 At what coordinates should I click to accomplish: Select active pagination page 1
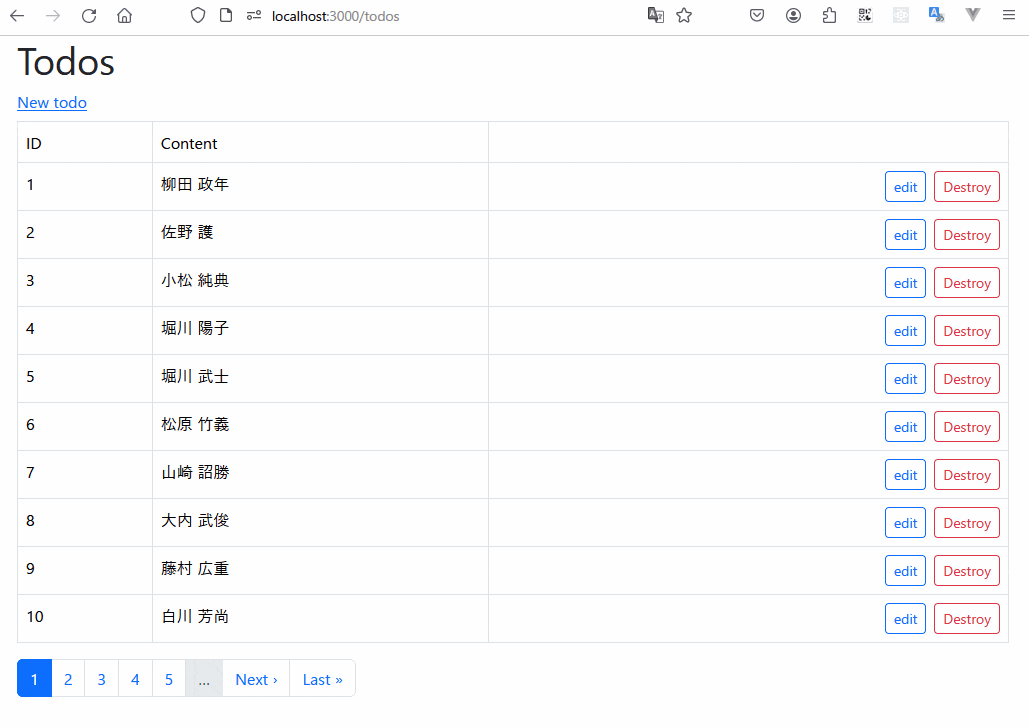click(34, 679)
